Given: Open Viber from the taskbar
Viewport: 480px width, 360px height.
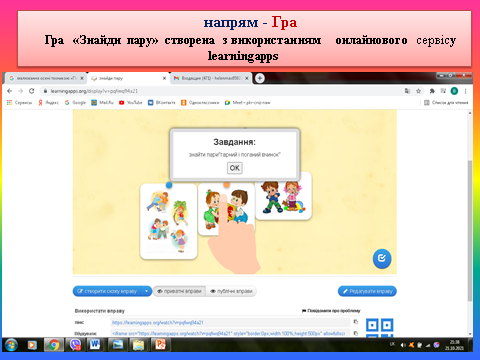Looking at the screenshot, I should (75, 345).
